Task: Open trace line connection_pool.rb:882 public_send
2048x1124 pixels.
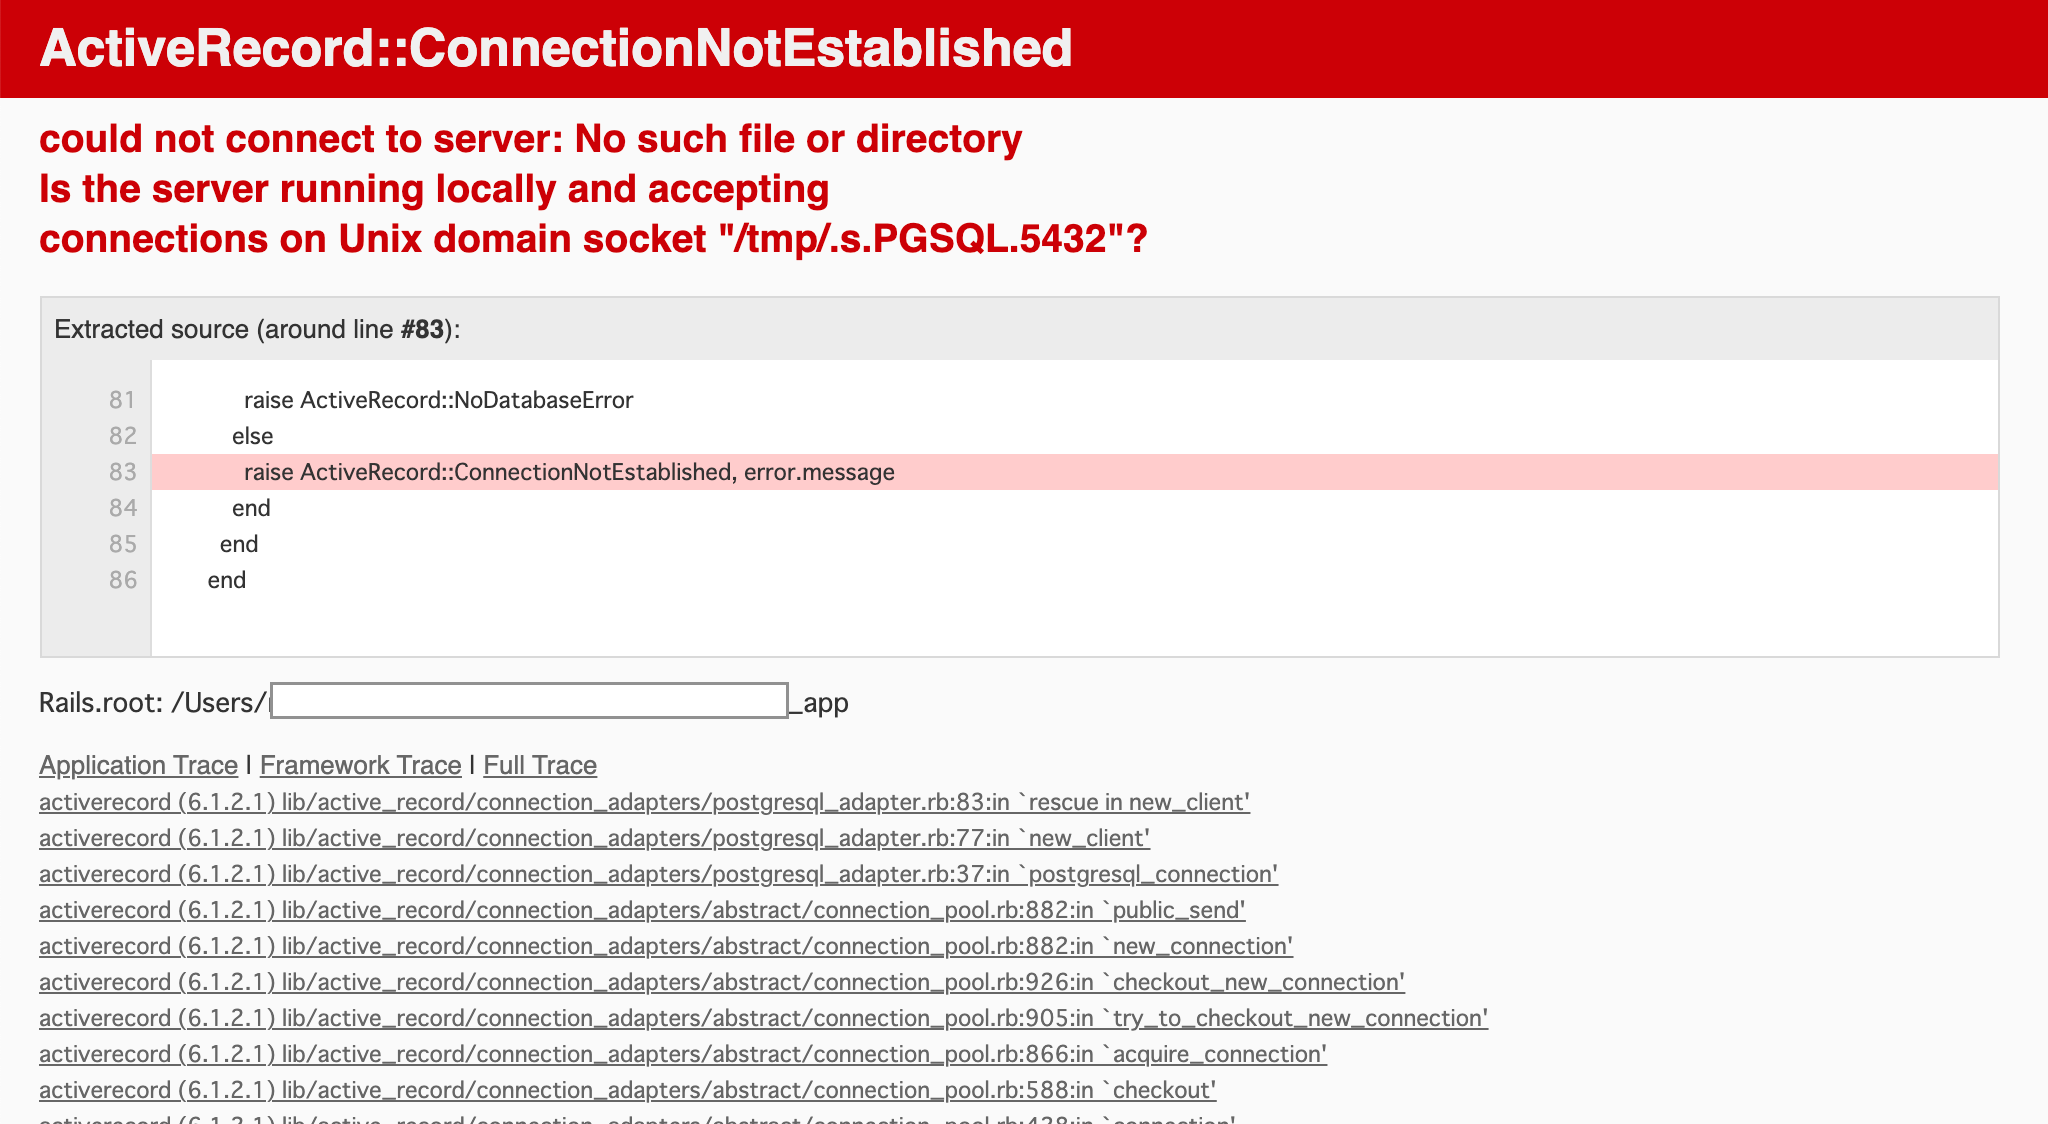Action: click(x=642, y=910)
